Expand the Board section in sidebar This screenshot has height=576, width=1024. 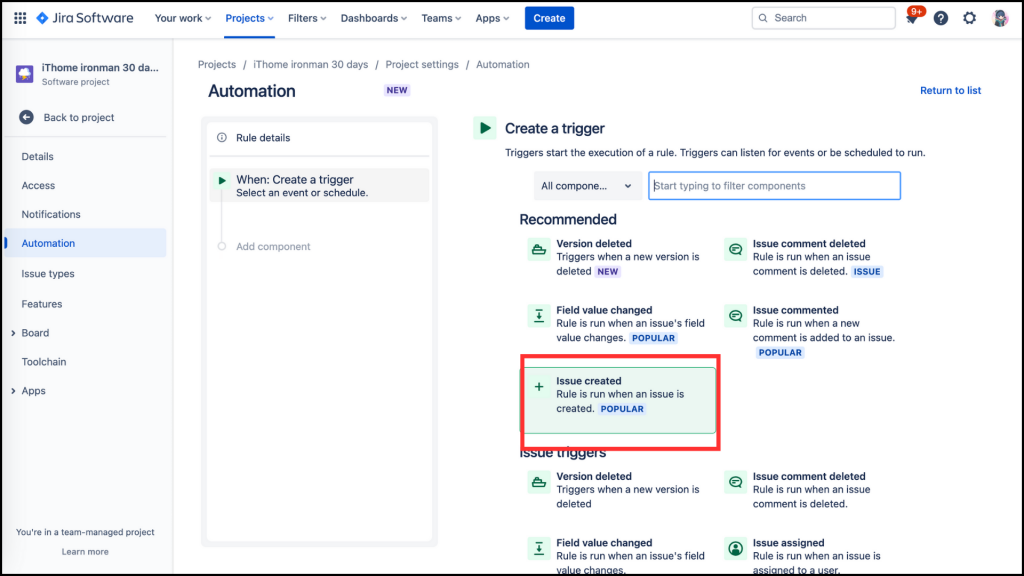(13, 333)
